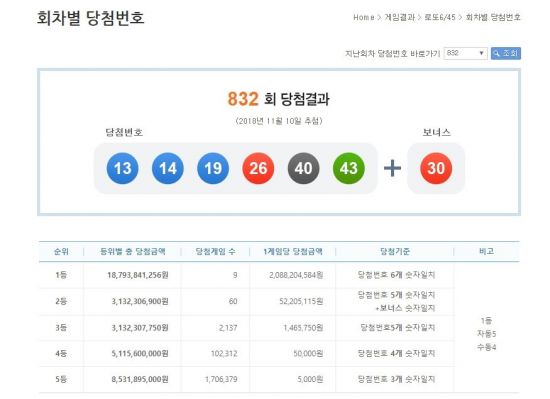Screen dimensions: 550x399
Task: Click the green lottery ball number 43
Action: [x=349, y=168]
